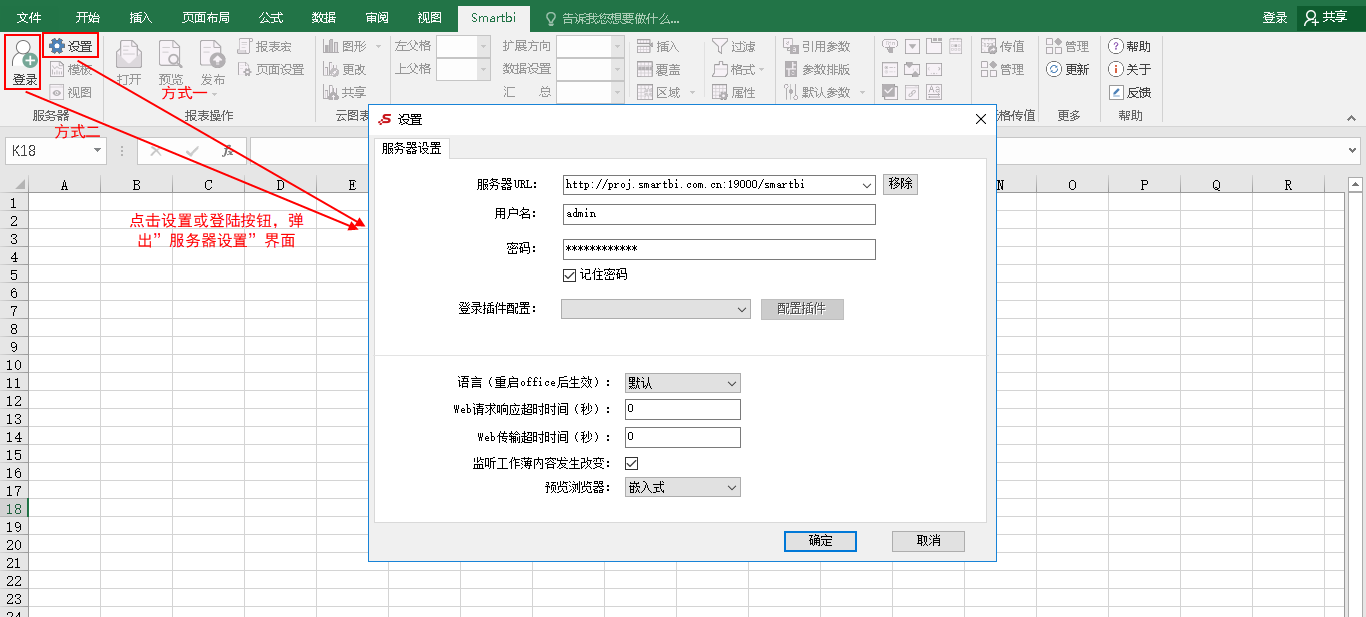Switch to the 公式 ribbon tab
Image resolution: width=1366 pixels, height=617 pixels.
(x=271, y=18)
